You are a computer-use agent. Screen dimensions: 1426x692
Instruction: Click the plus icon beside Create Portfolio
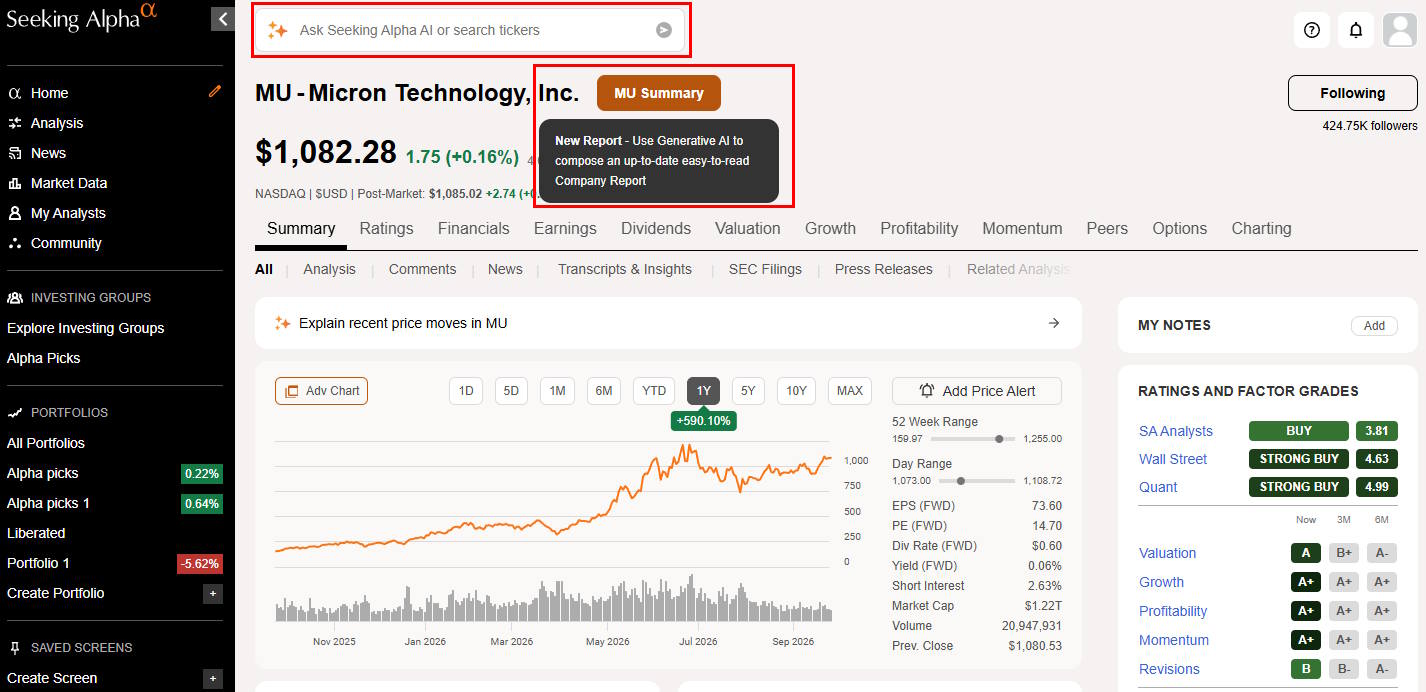(212, 594)
